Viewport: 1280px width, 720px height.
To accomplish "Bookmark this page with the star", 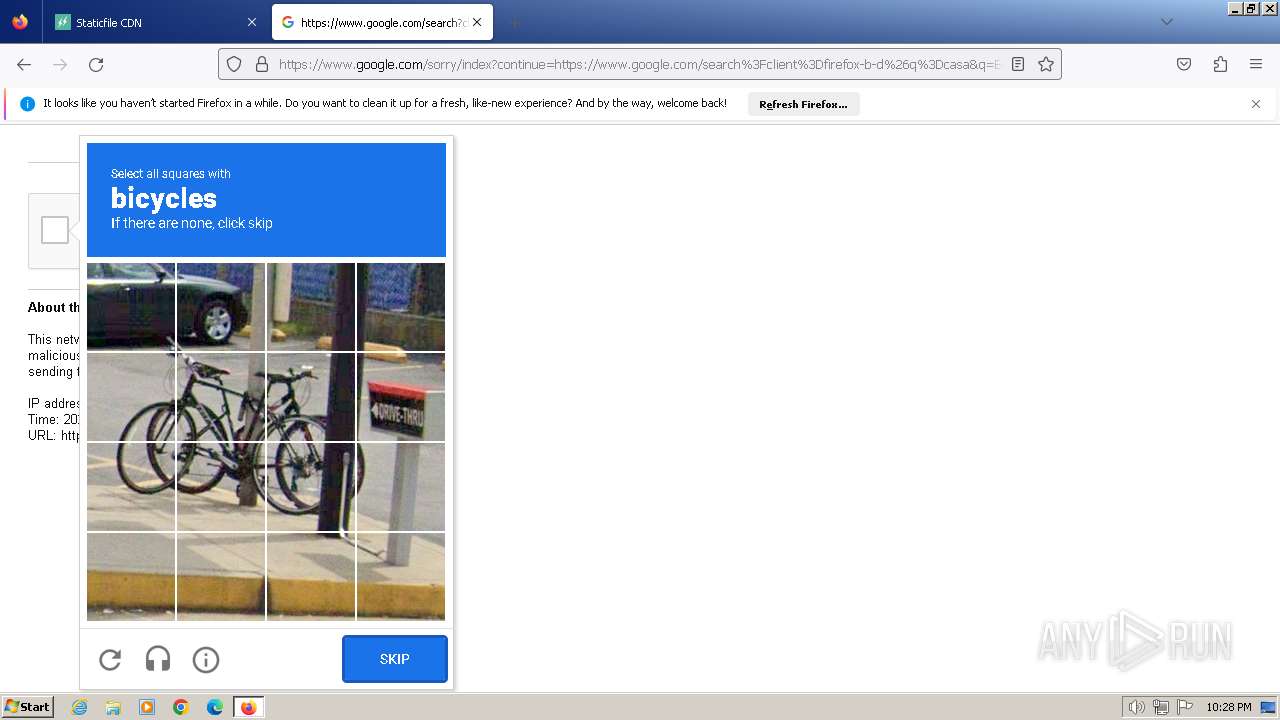I will pyautogui.click(x=1046, y=64).
